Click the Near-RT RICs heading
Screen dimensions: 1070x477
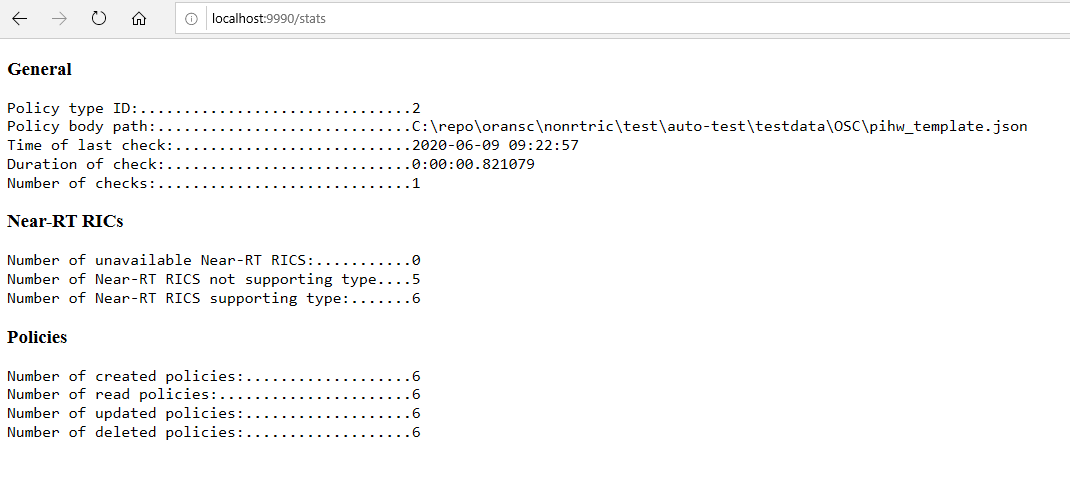tap(65, 221)
